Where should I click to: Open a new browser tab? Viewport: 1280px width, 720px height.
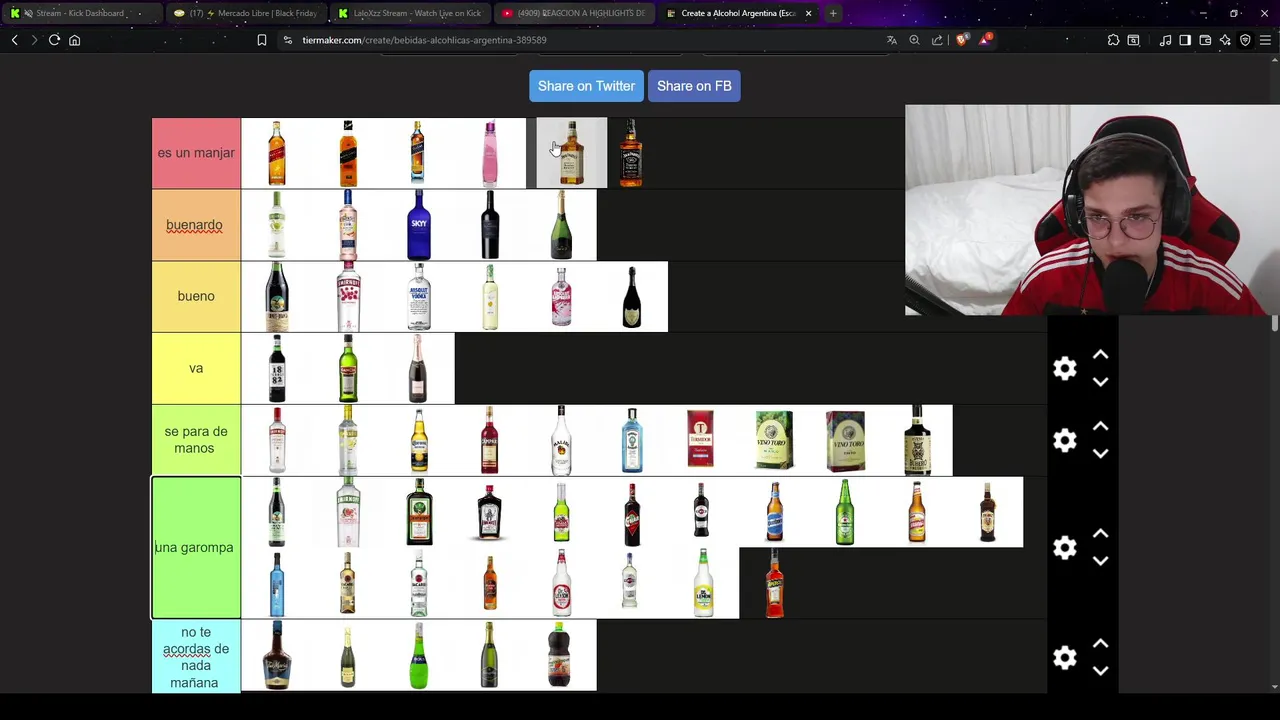(x=833, y=13)
